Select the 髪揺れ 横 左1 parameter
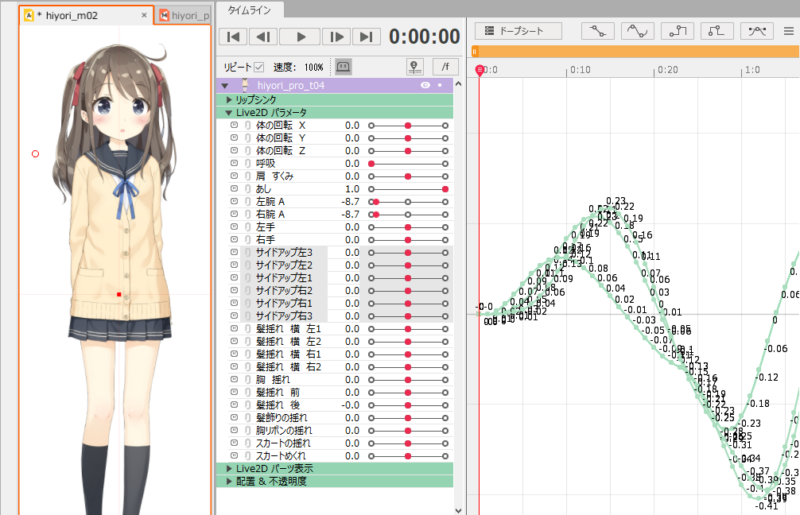This screenshot has height=515, width=800. coord(288,329)
